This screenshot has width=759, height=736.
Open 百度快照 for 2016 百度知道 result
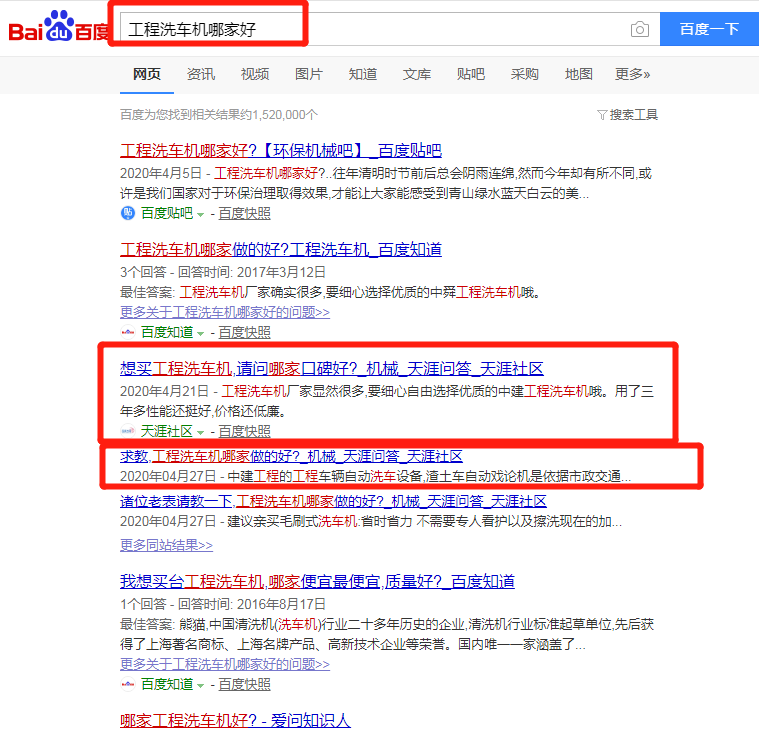tap(244, 684)
